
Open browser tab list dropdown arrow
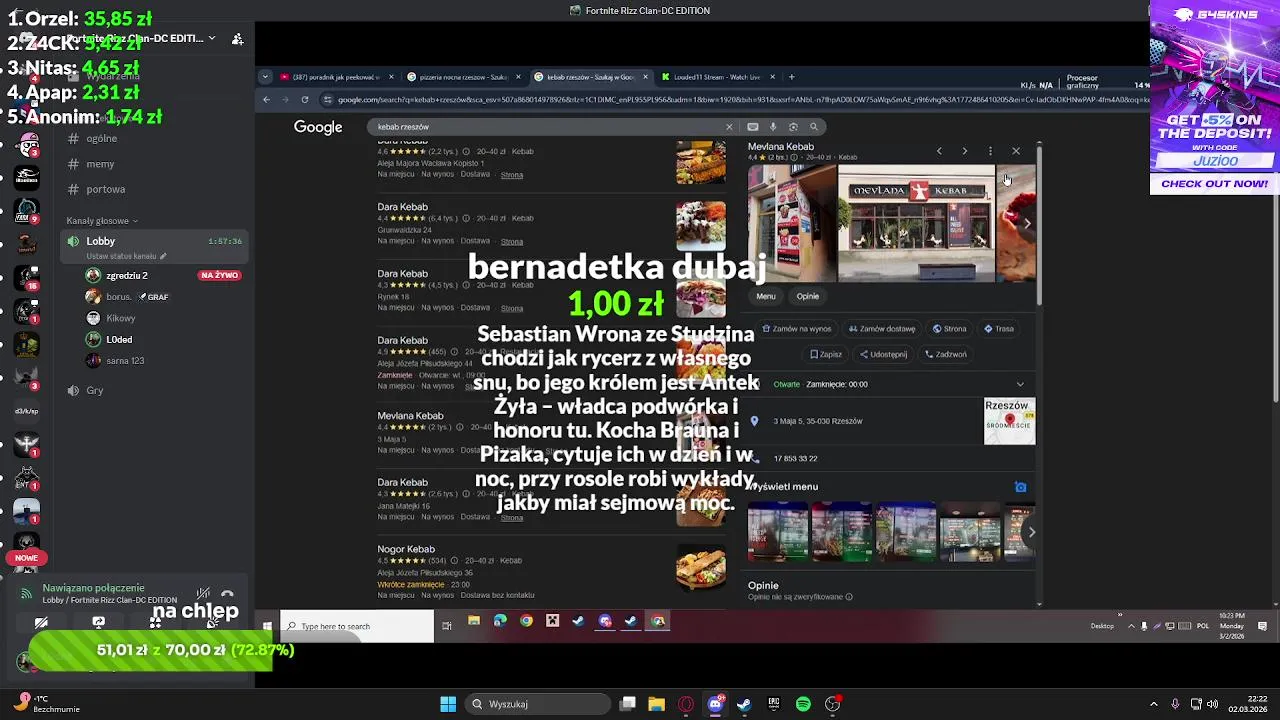point(265,77)
